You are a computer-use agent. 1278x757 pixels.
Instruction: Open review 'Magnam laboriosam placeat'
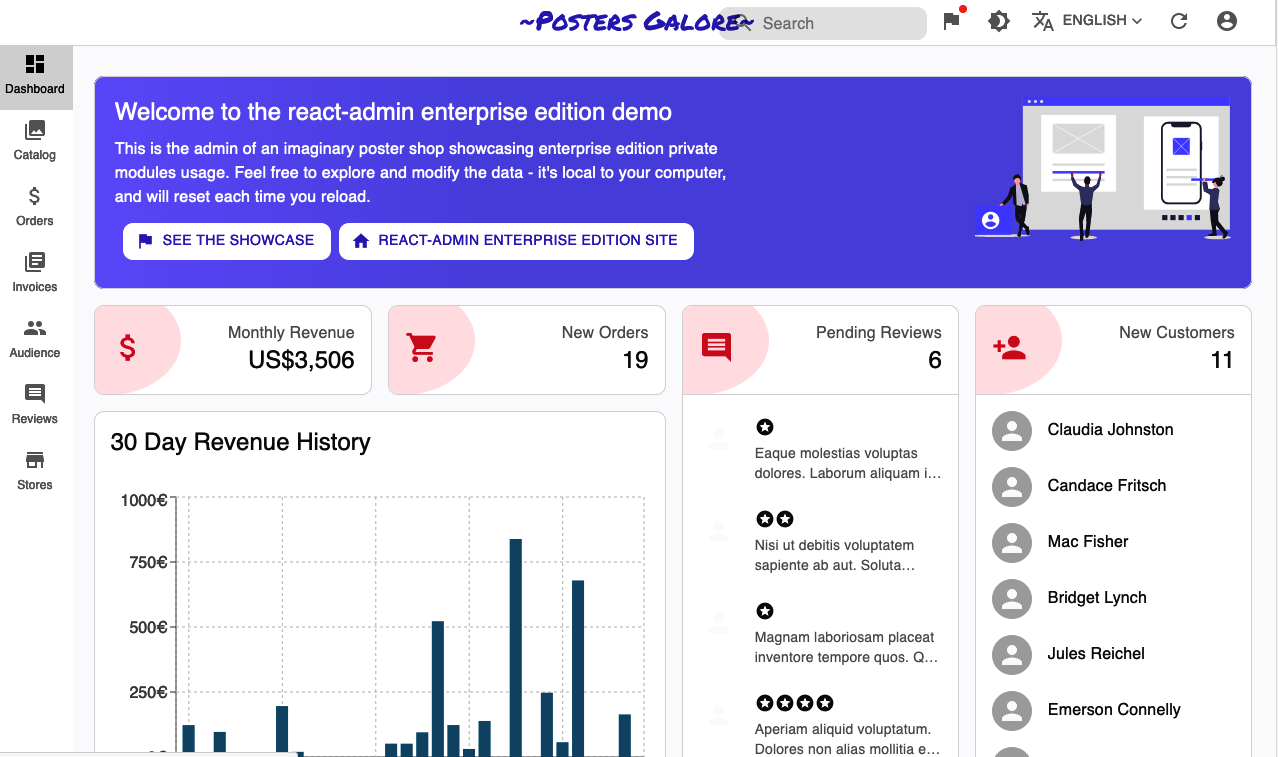(x=820, y=634)
